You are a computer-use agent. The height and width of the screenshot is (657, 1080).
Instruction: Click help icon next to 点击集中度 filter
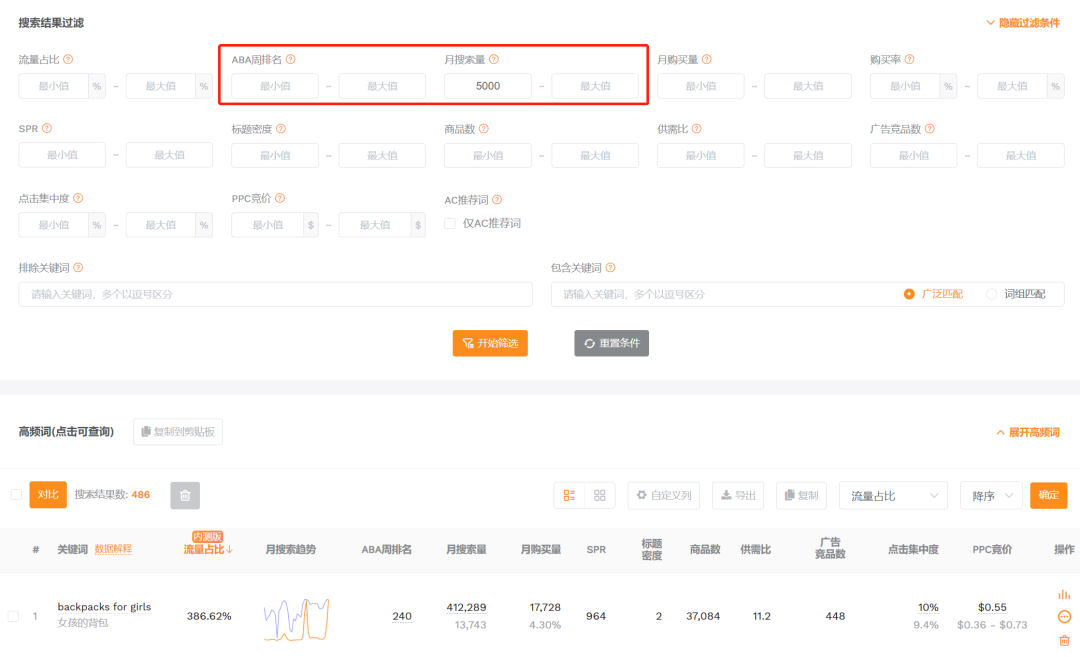click(x=79, y=198)
